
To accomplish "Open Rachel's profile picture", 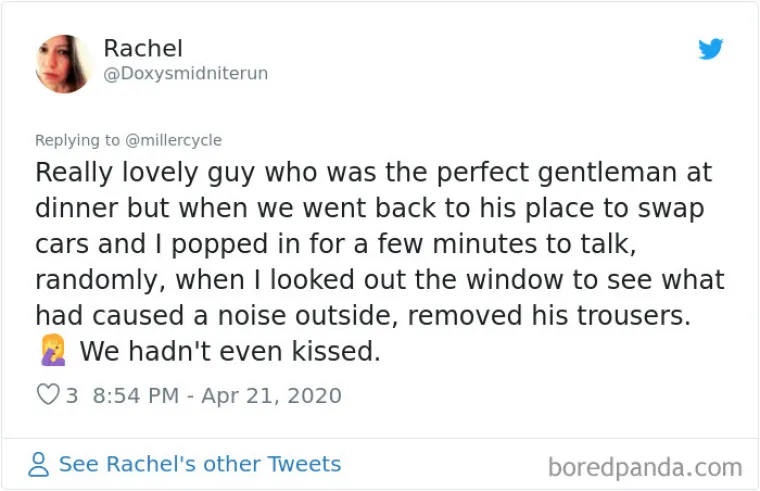I will [x=65, y=63].
